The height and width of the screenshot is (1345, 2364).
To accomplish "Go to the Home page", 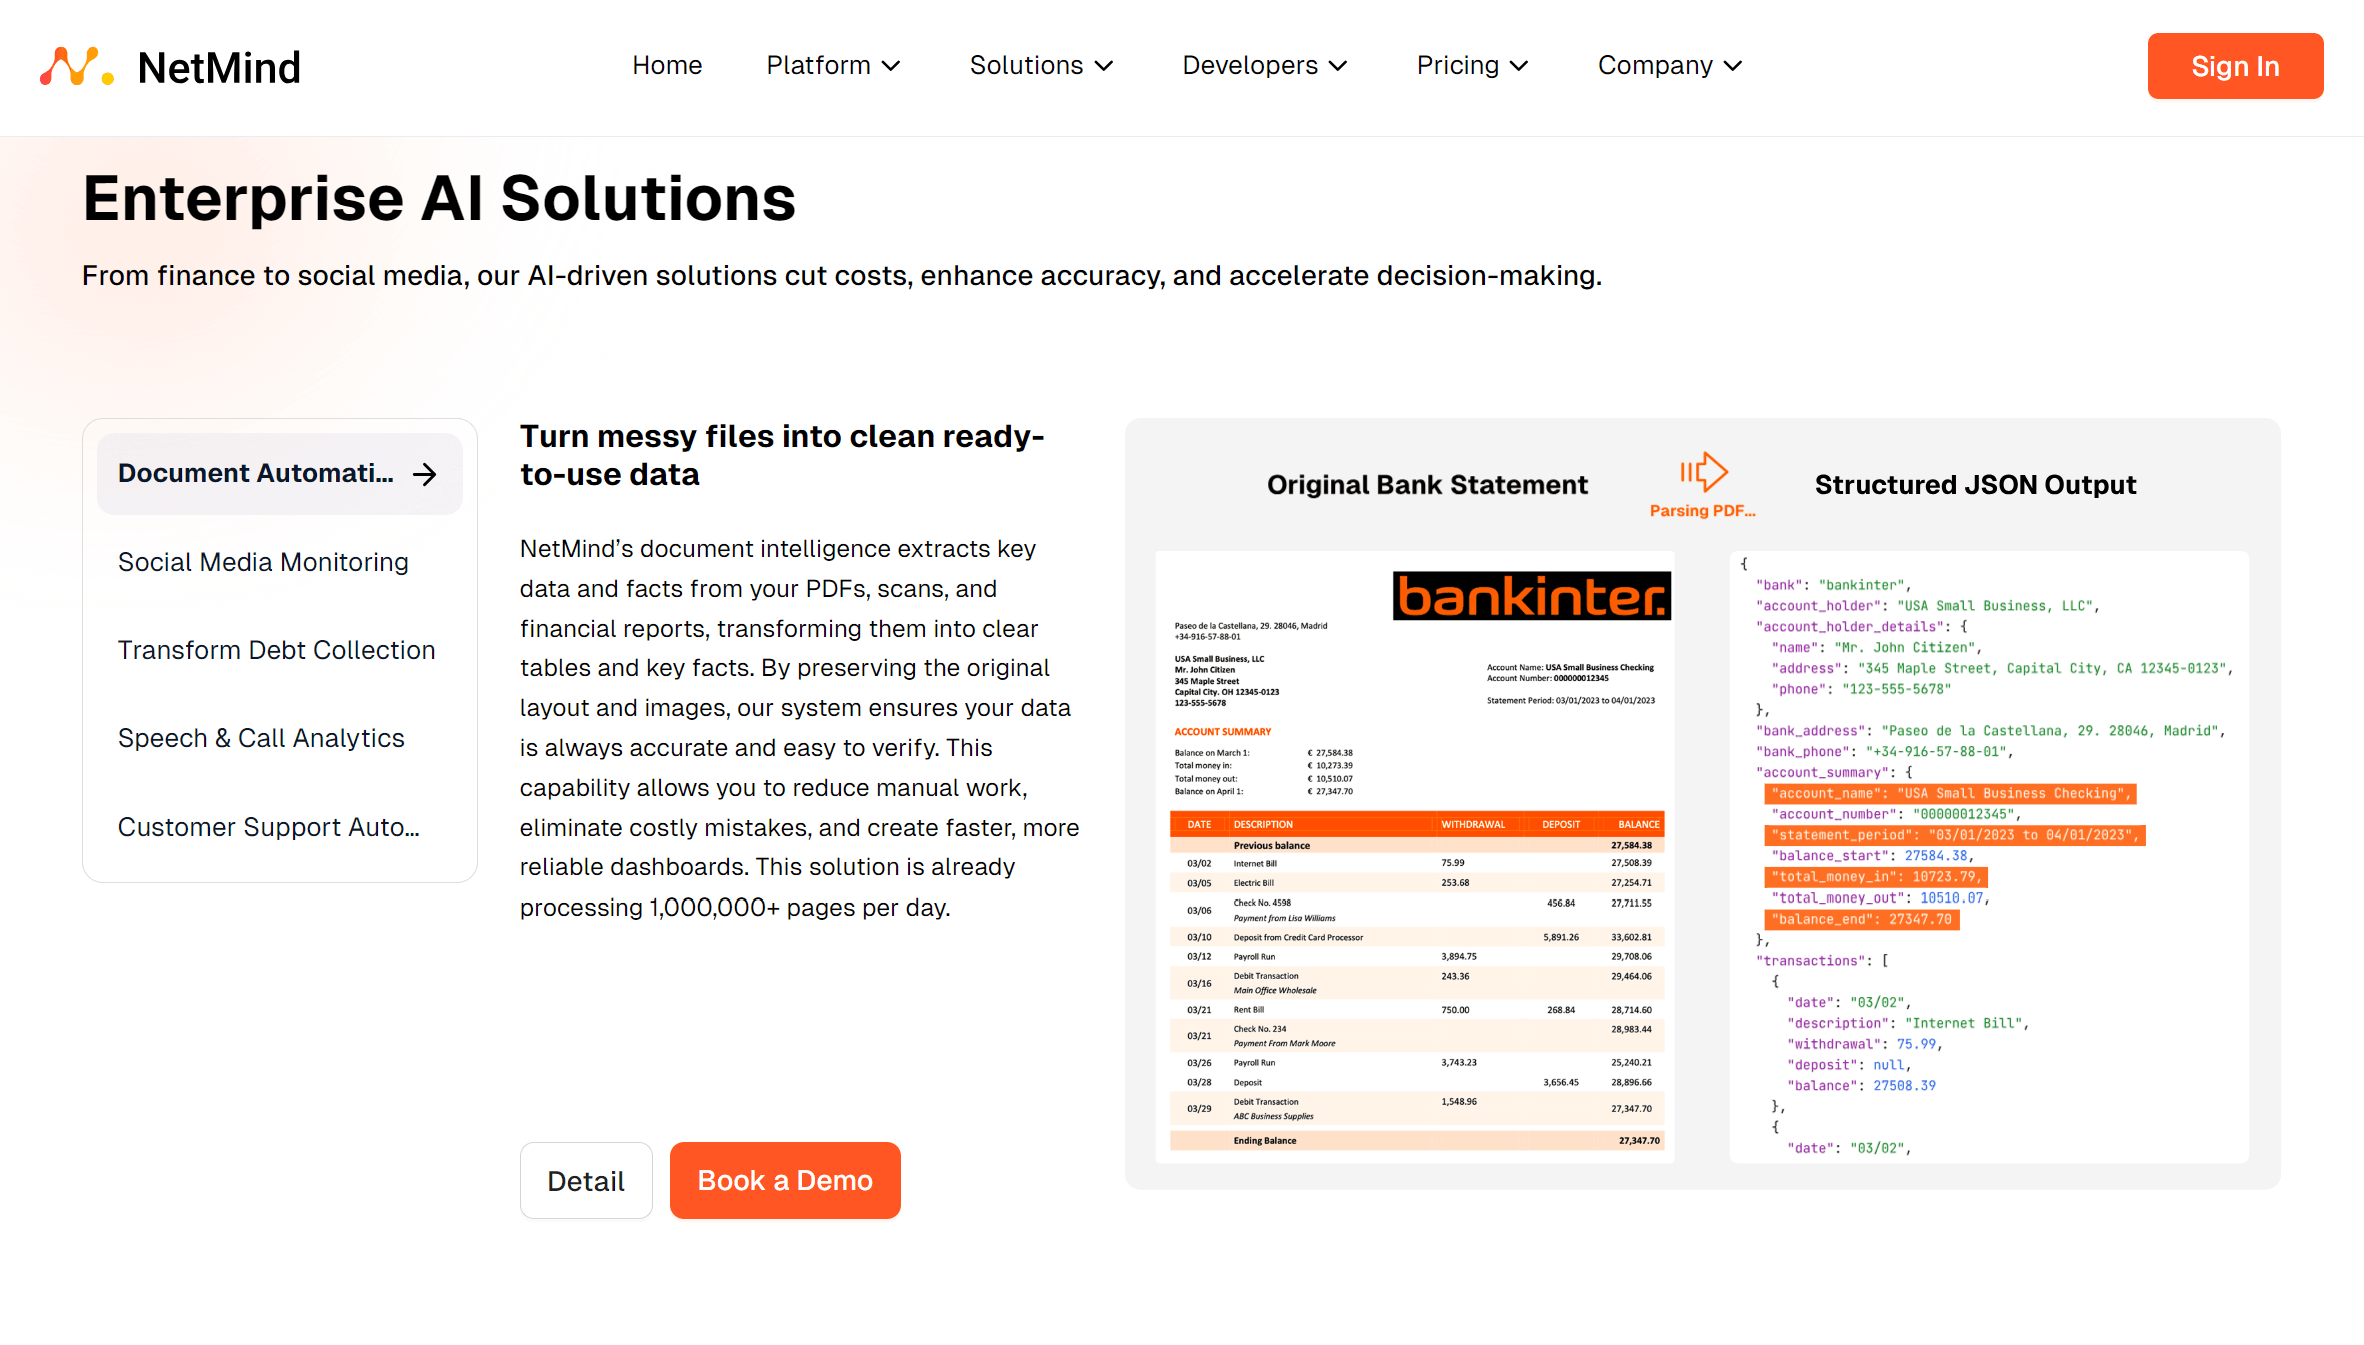I will [667, 66].
